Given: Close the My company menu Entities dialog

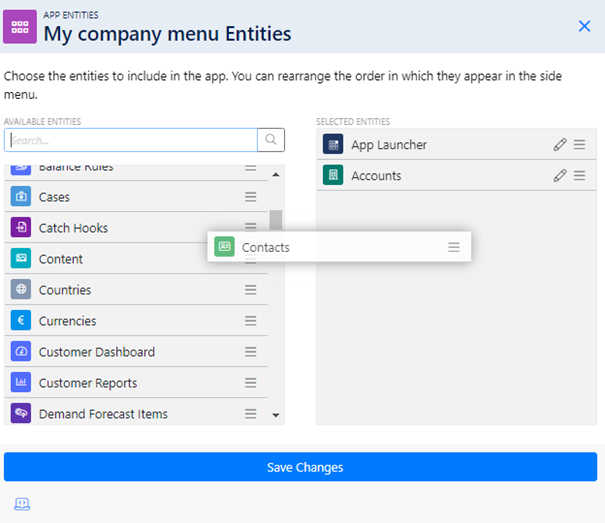Looking at the screenshot, I should click(584, 26).
